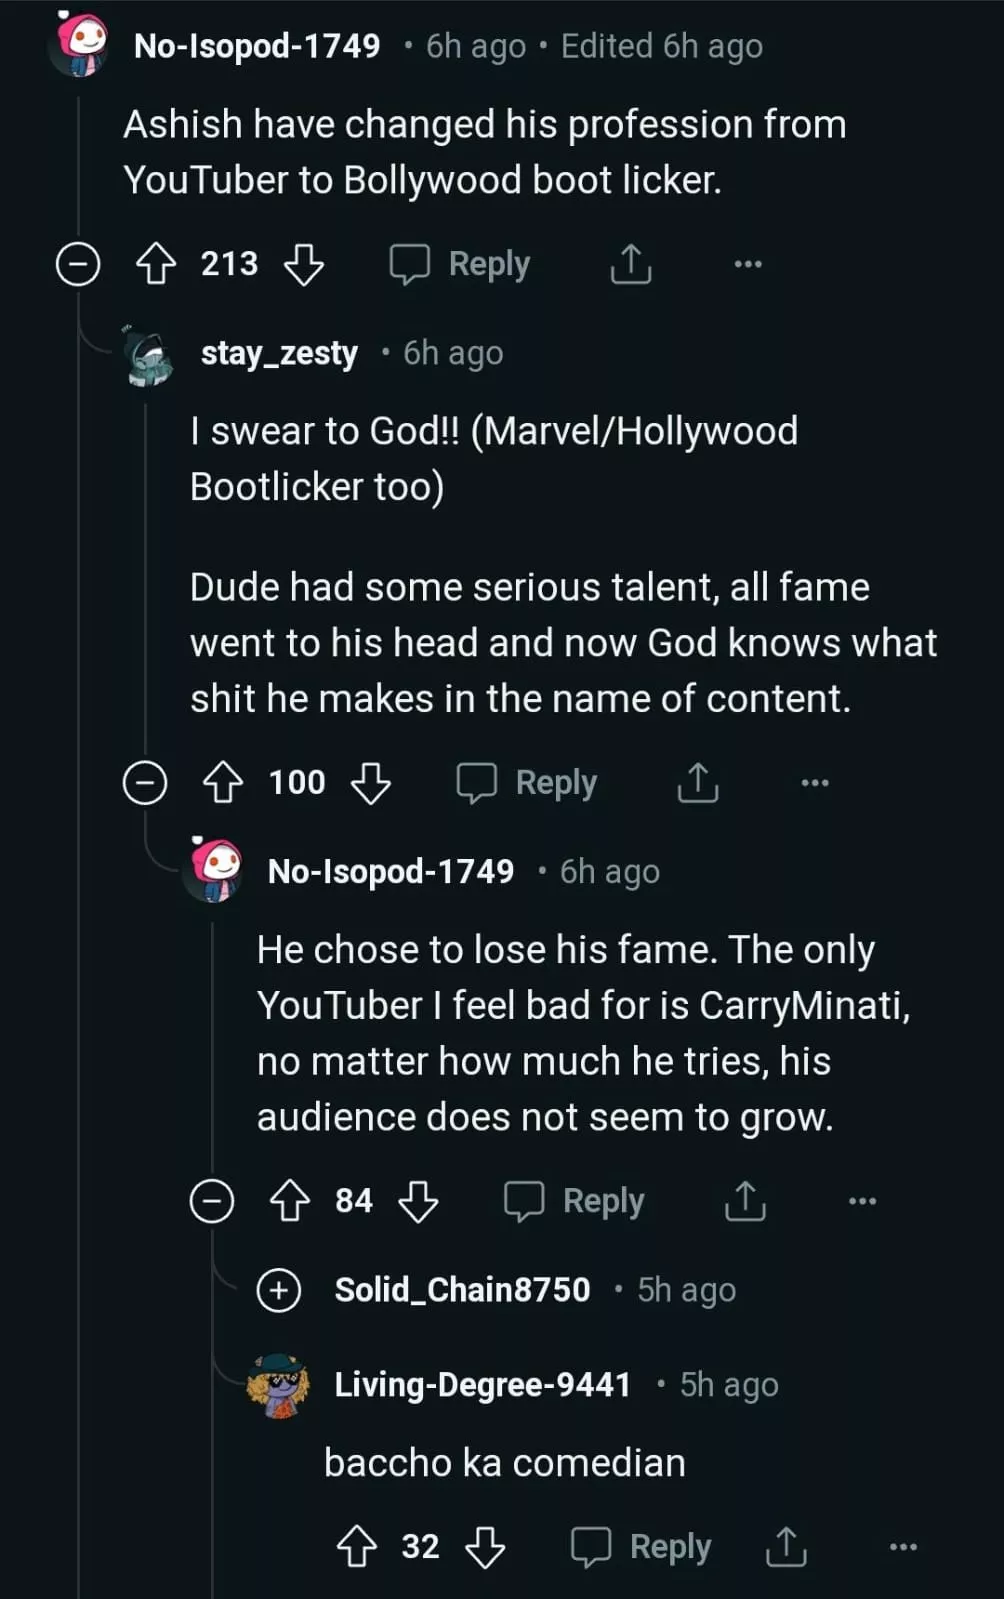Screen dimensions: 1004x1599
Task: Open more options on the 213-point comment
Action: tap(747, 265)
